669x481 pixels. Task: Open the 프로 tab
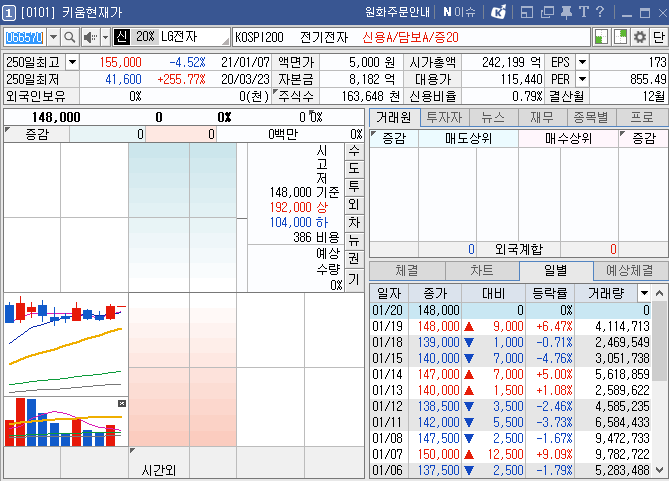(642, 117)
